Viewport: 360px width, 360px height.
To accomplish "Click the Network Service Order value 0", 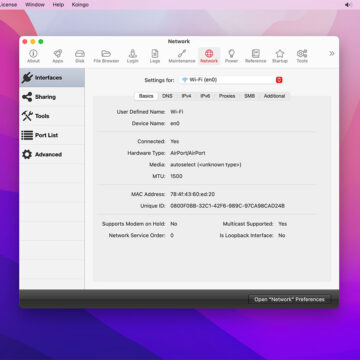I will (172, 235).
